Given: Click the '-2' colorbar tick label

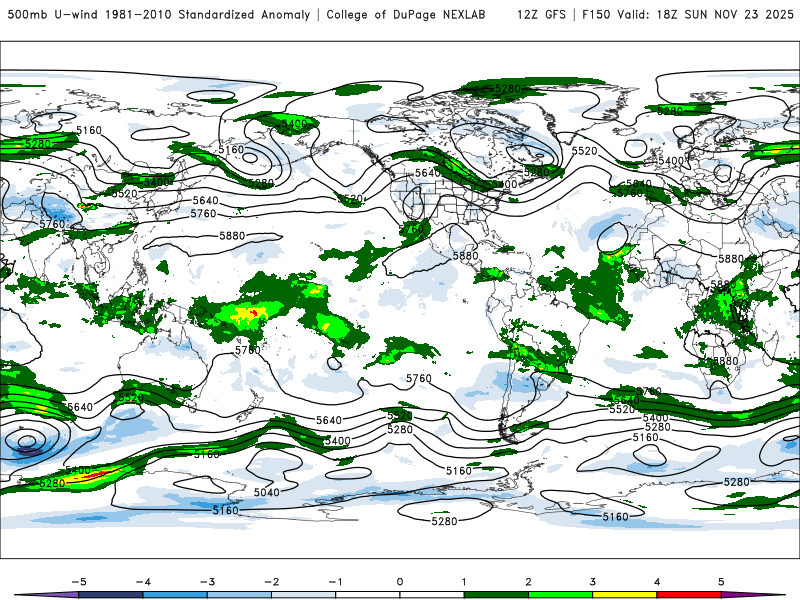Looking at the screenshot, I should pos(271,582).
